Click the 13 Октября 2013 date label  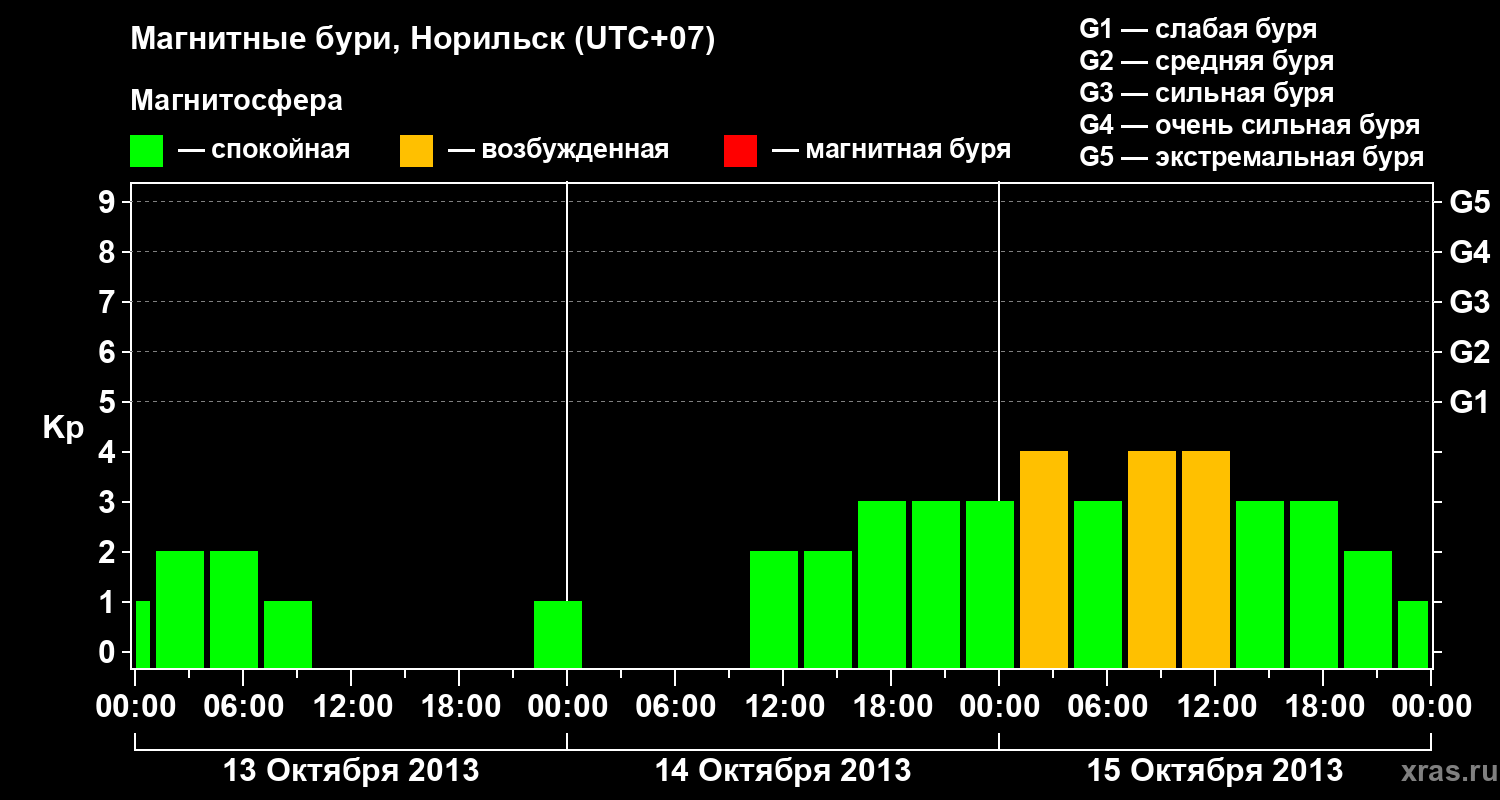tap(350, 770)
